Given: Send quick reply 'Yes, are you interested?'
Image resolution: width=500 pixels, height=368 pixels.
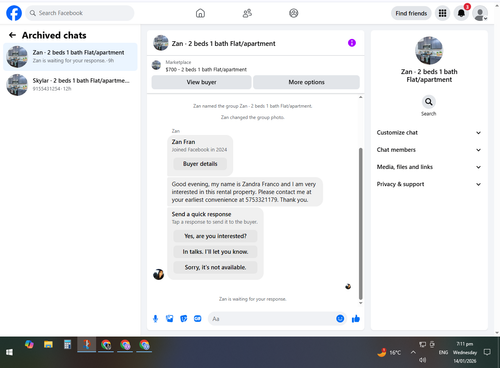Looking at the screenshot, I should pos(215,236).
